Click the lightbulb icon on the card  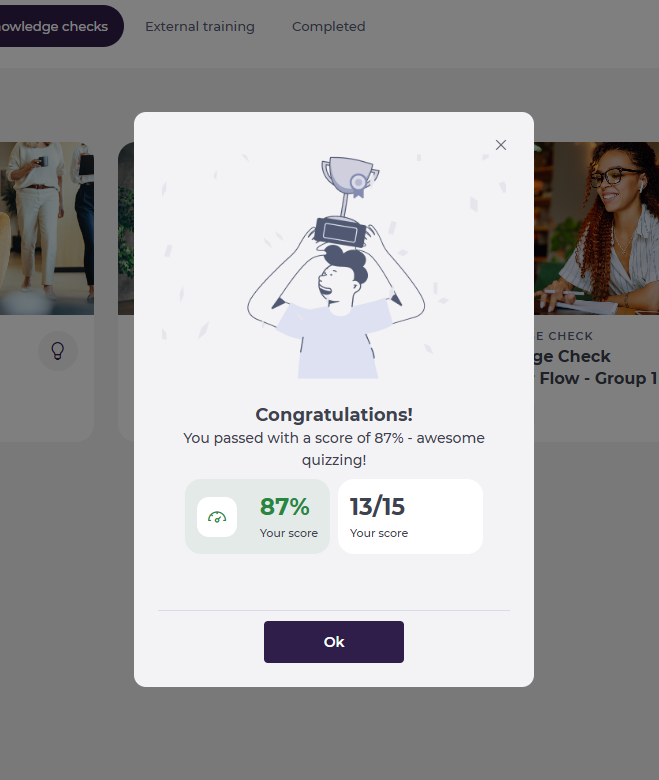[58, 351]
